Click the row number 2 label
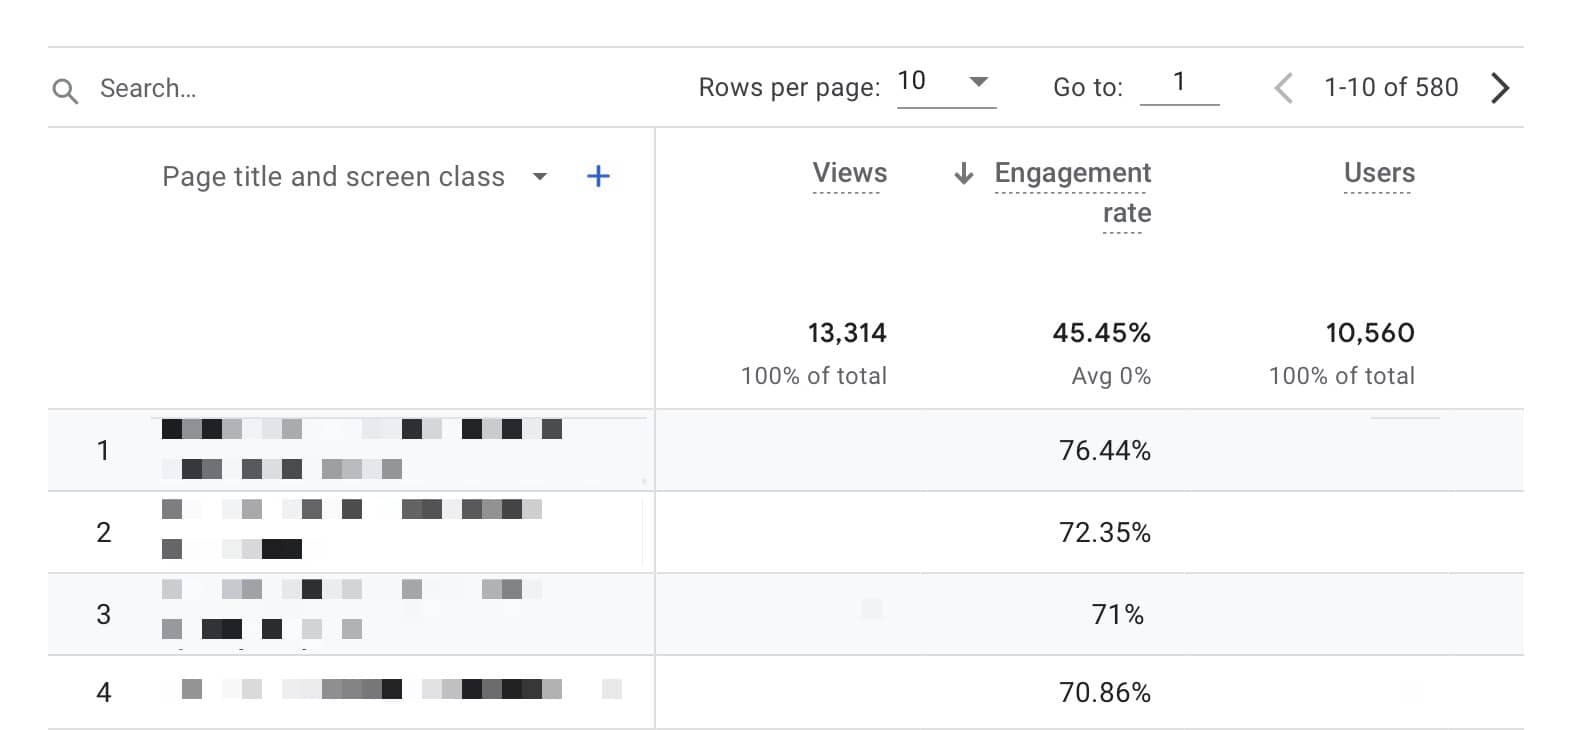The height and width of the screenshot is (730, 1582). tap(103, 532)
